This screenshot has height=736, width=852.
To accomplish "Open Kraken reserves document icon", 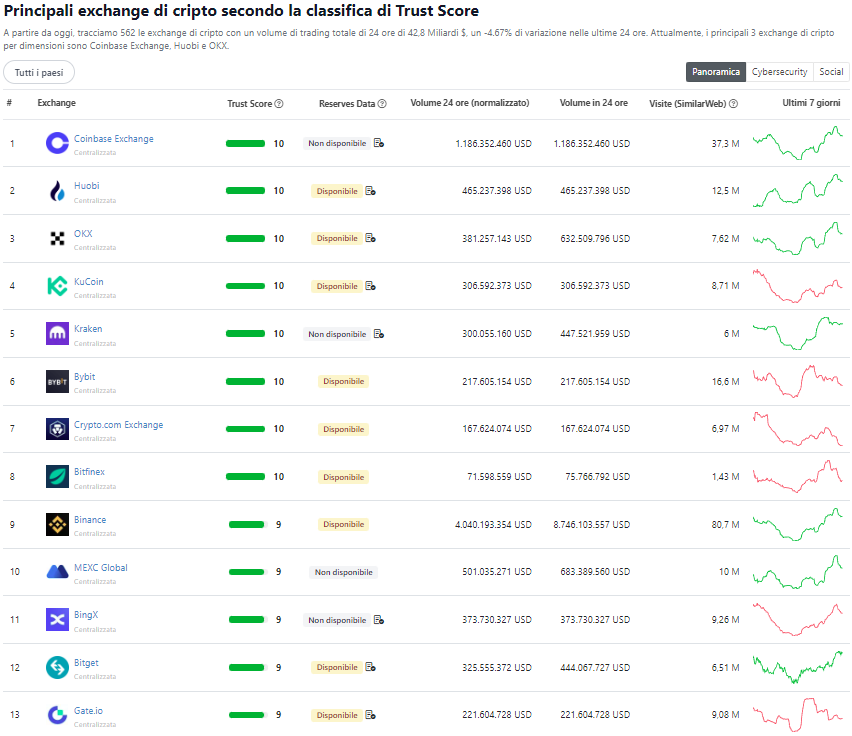I will pos(379,334).
